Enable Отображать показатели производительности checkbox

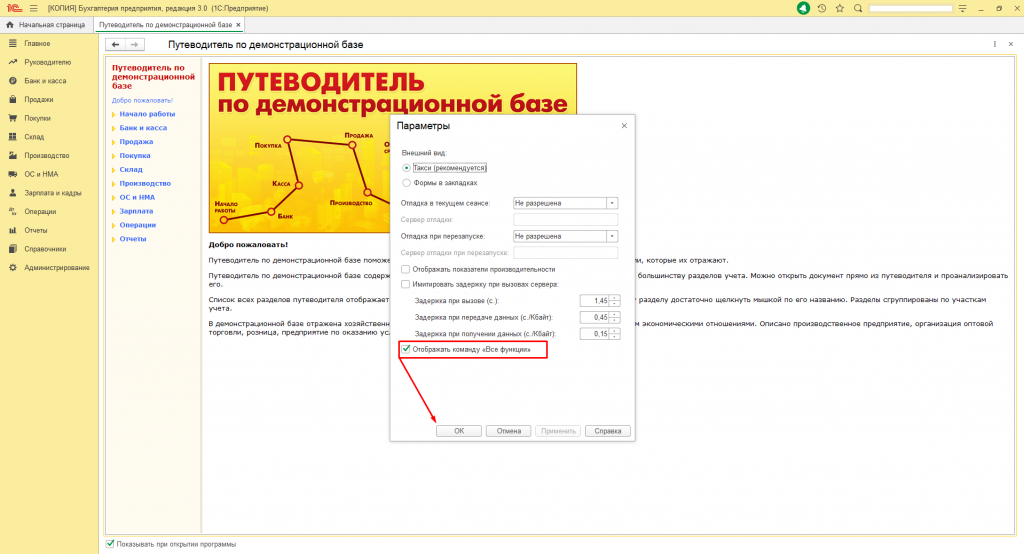click(406, 269)
